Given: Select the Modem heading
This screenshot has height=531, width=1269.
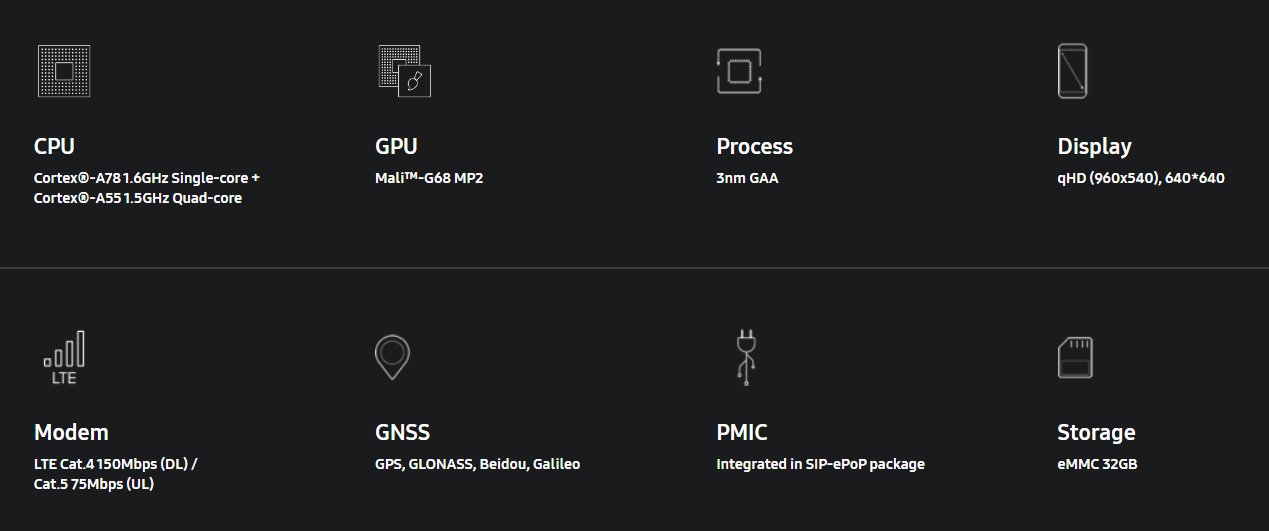Looking at the screenshot, I should click(x=71, y=432).
